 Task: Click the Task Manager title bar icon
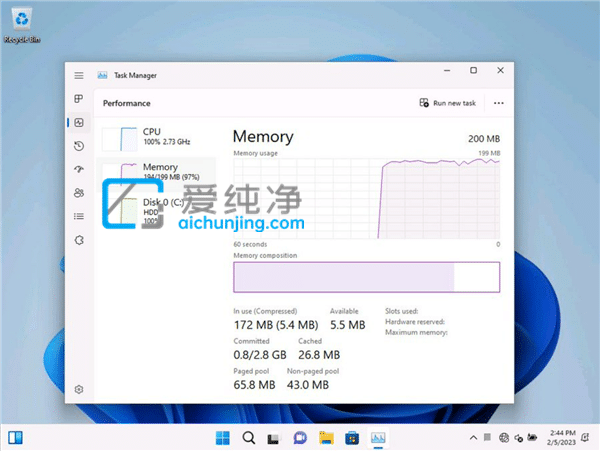coord(102,75)
